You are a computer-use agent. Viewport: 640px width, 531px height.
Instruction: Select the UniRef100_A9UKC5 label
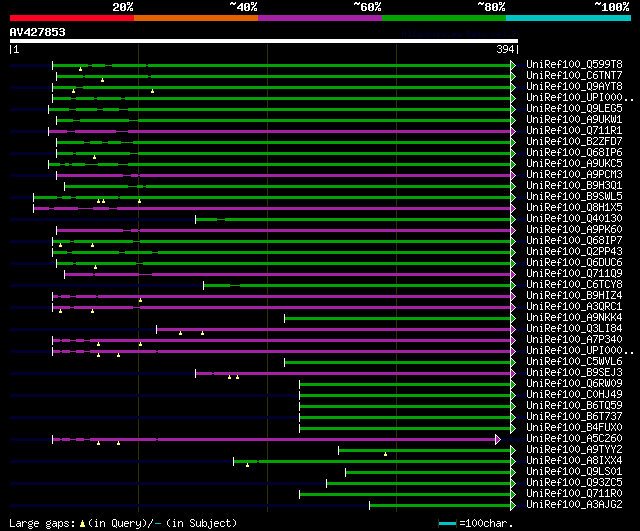(574, 164)
